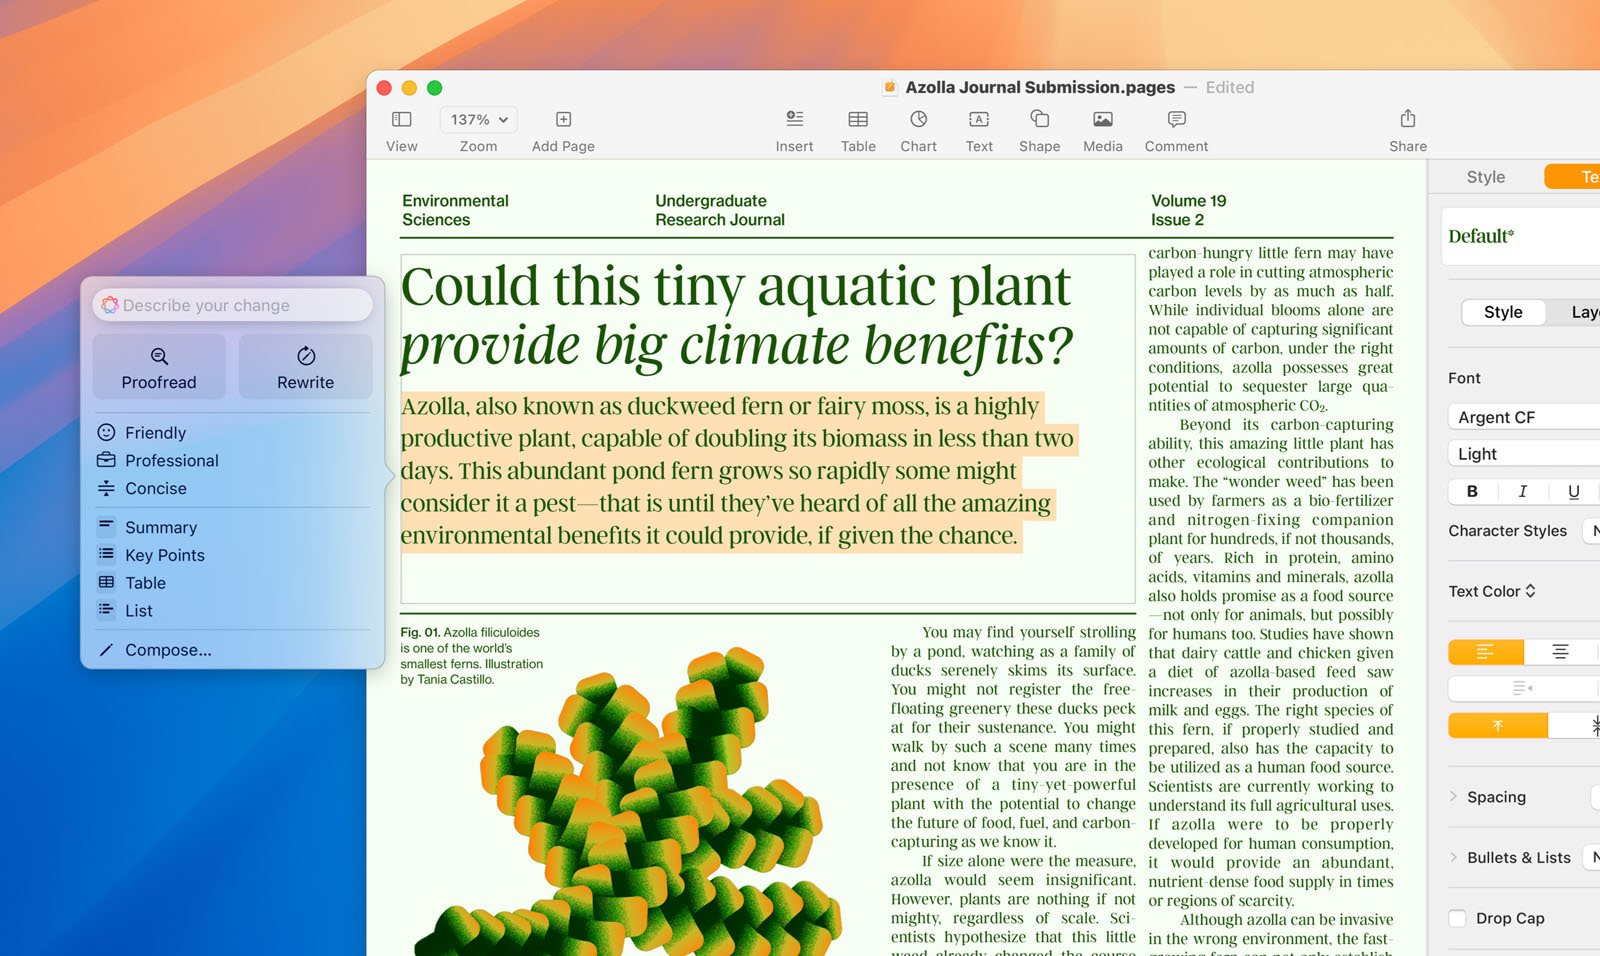Add a Text box from toolbar
The image size is (1600, 956).
pyautogui.click(x=979, y=120)
